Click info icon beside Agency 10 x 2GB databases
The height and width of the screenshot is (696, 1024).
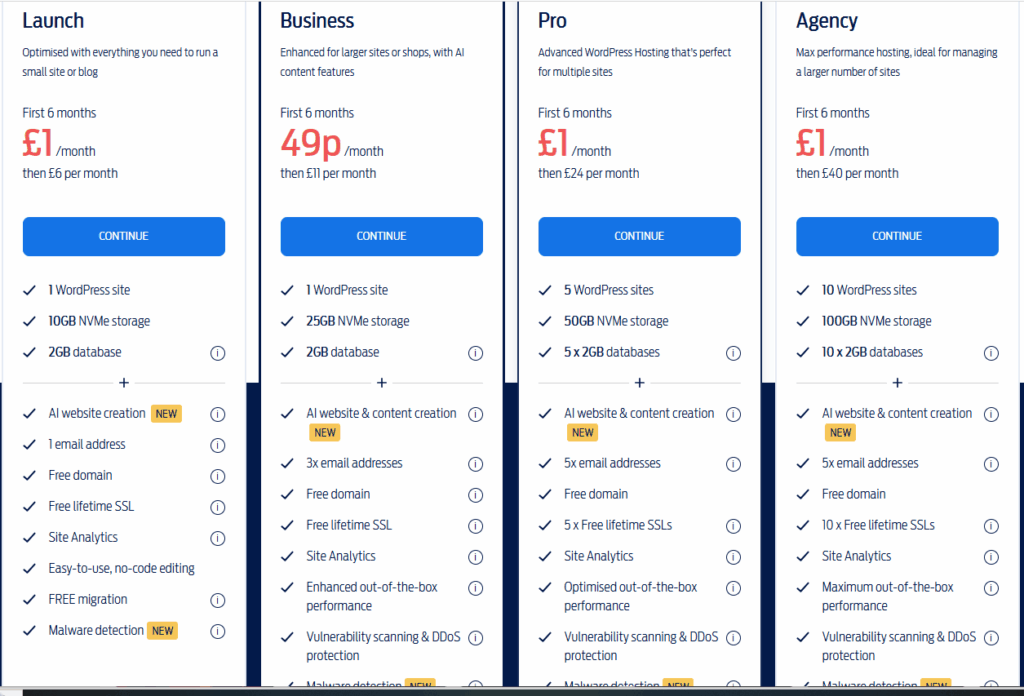(x=991, y=353)
